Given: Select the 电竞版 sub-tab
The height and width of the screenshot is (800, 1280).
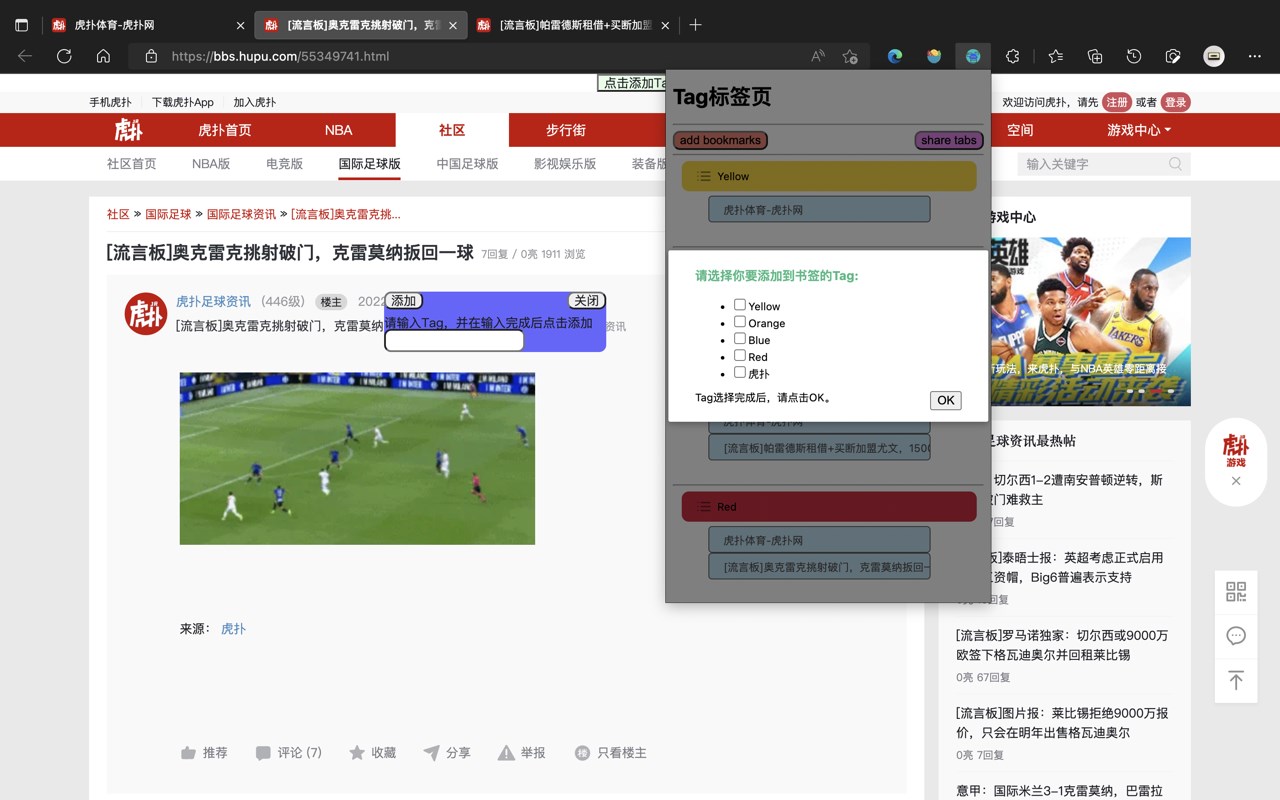Looking at the screenshot, I should [x=284, y=164].
